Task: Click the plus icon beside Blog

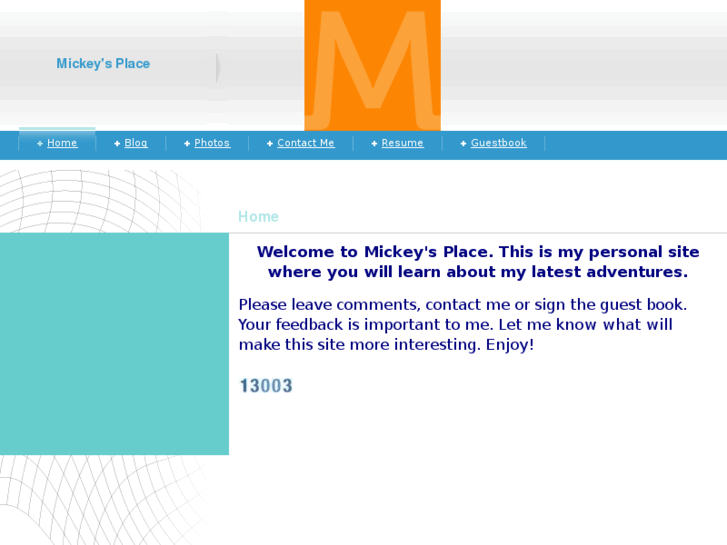Action: (117, 144)
